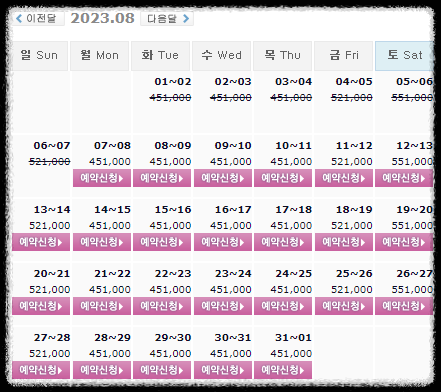
Task: Go to next month with 다음달 button
Action: pos(167,18)
